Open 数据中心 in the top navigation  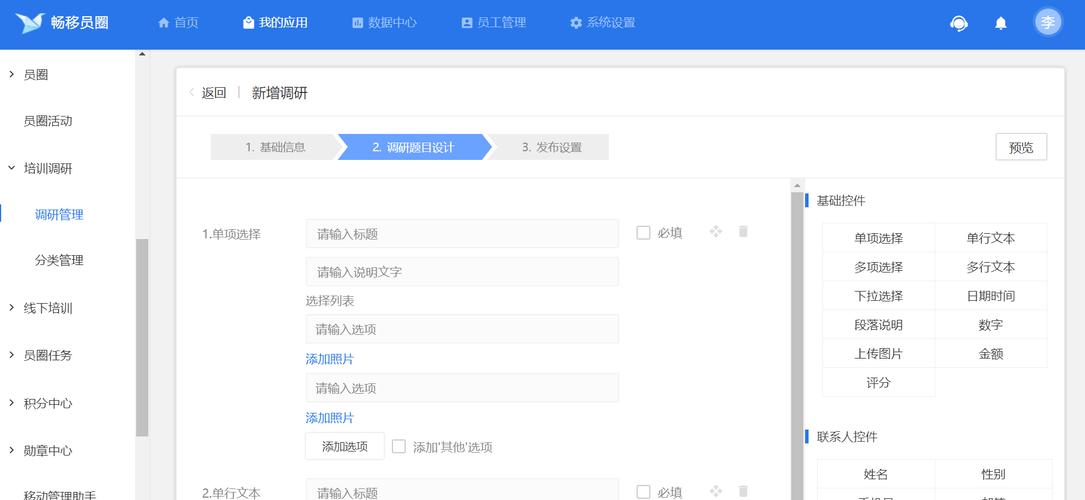click(x=384, y=23)
